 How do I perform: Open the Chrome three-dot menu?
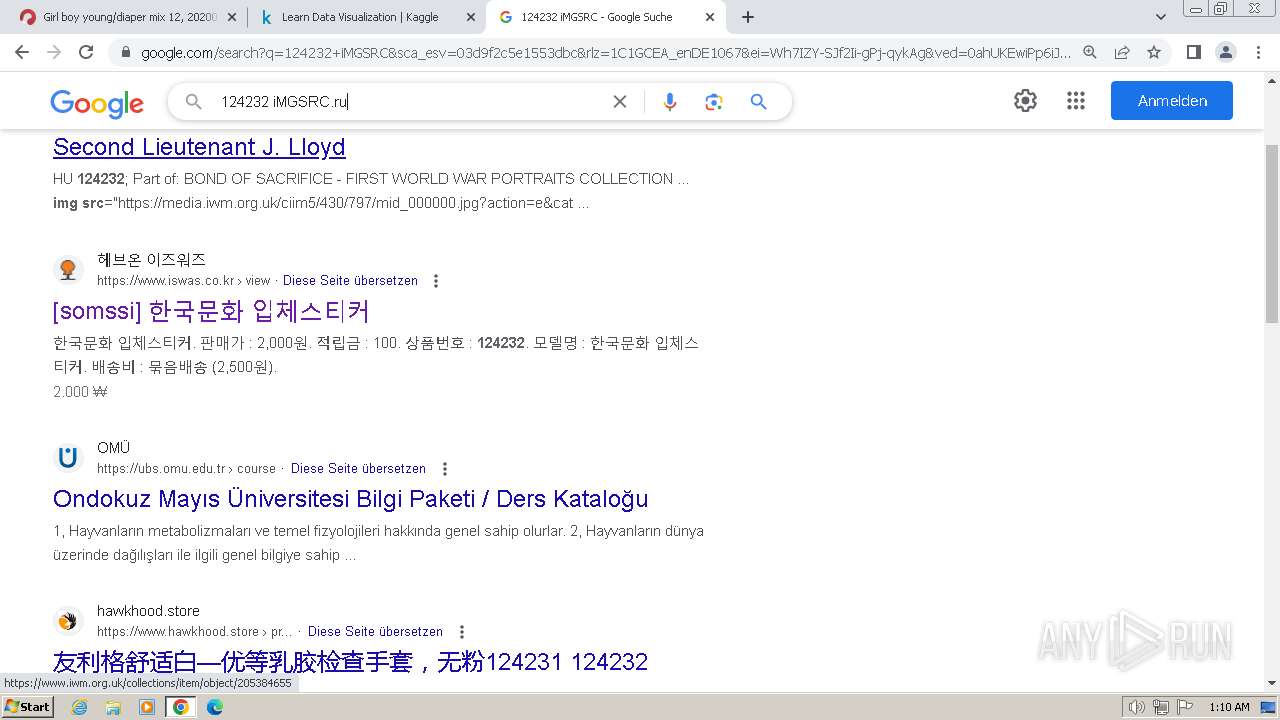click(1258, 52)
